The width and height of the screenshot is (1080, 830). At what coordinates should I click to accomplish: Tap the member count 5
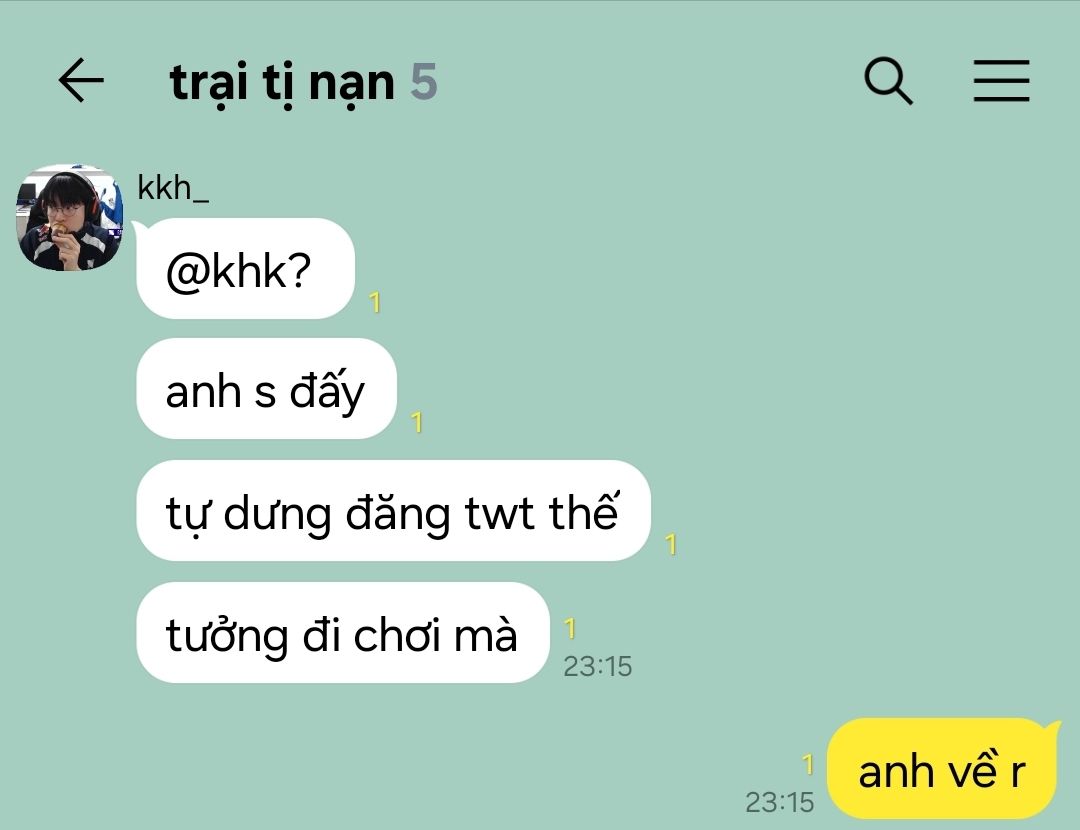click(424, 82)
